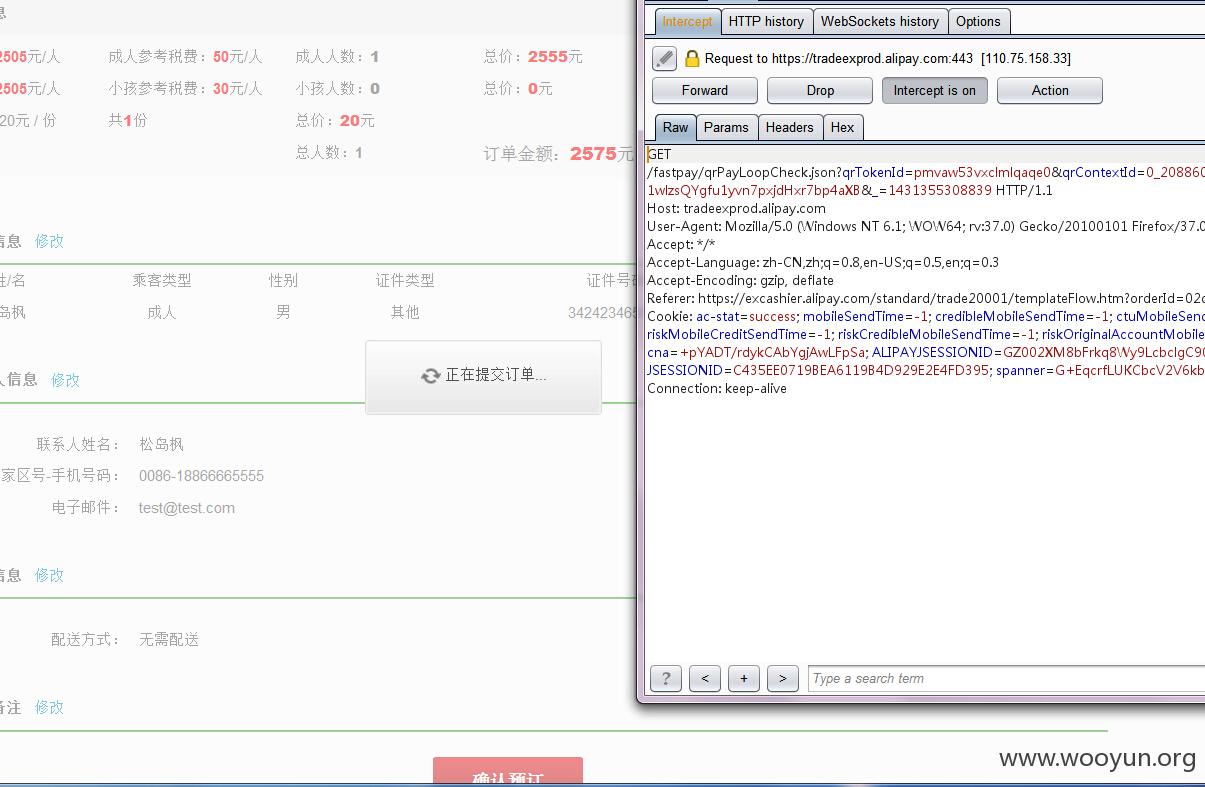Click the email text test@test.com
Image resolution: width=1205 pixels, height=787 pixels.
coord(187,508)
